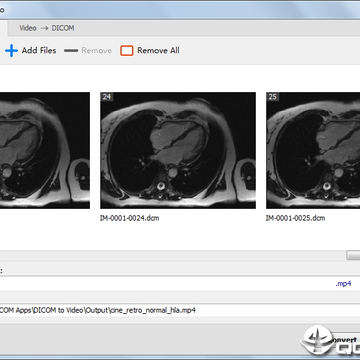Click the frame number badge 24
360x360 pixels.
click(x=107, y=97)
